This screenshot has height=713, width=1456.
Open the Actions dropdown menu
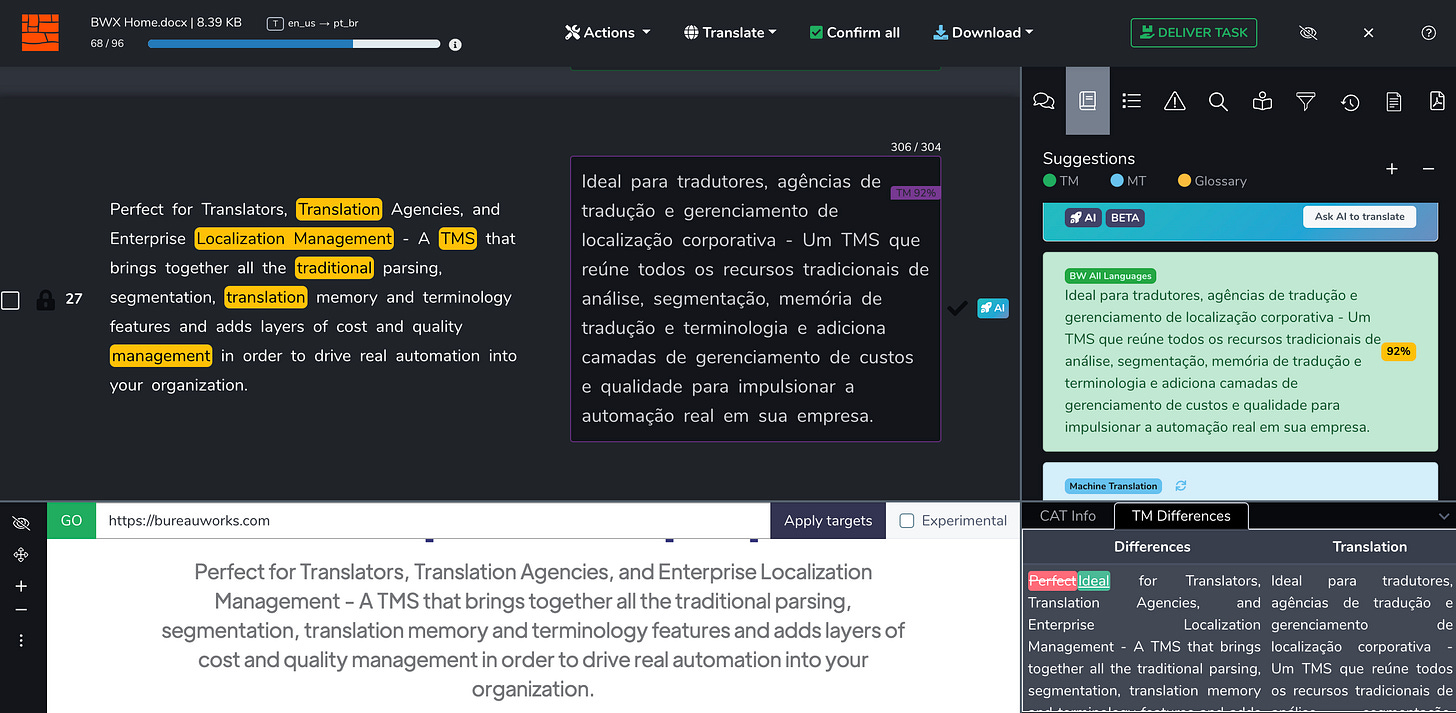[608, 32]
